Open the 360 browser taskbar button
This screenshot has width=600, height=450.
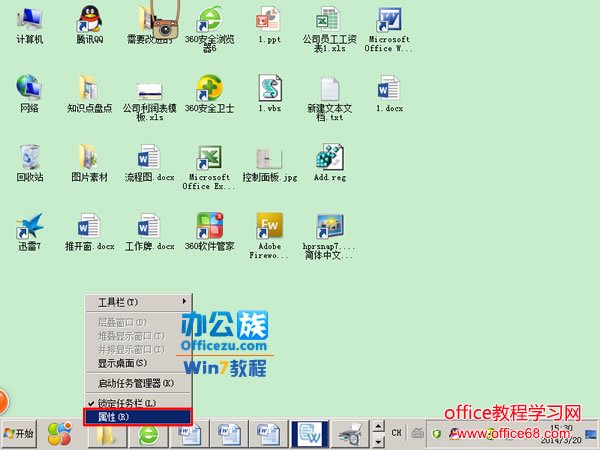(148, 435)
